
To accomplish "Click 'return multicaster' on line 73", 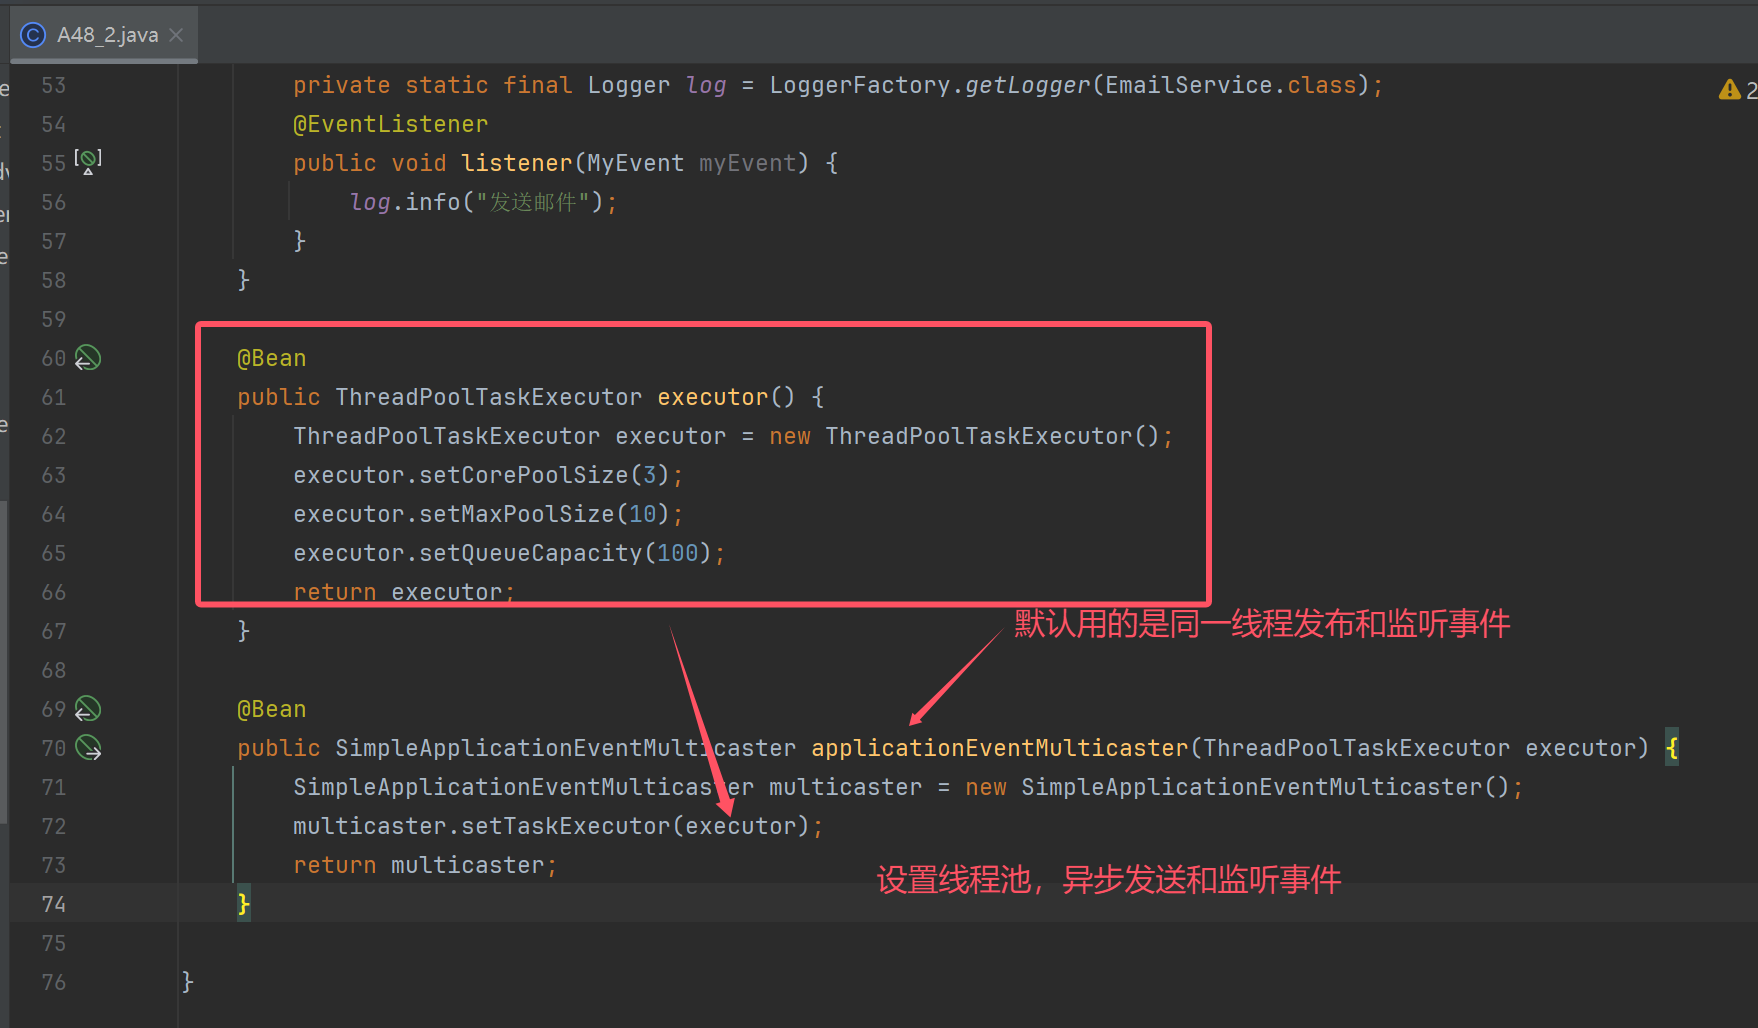I will 419,865.
